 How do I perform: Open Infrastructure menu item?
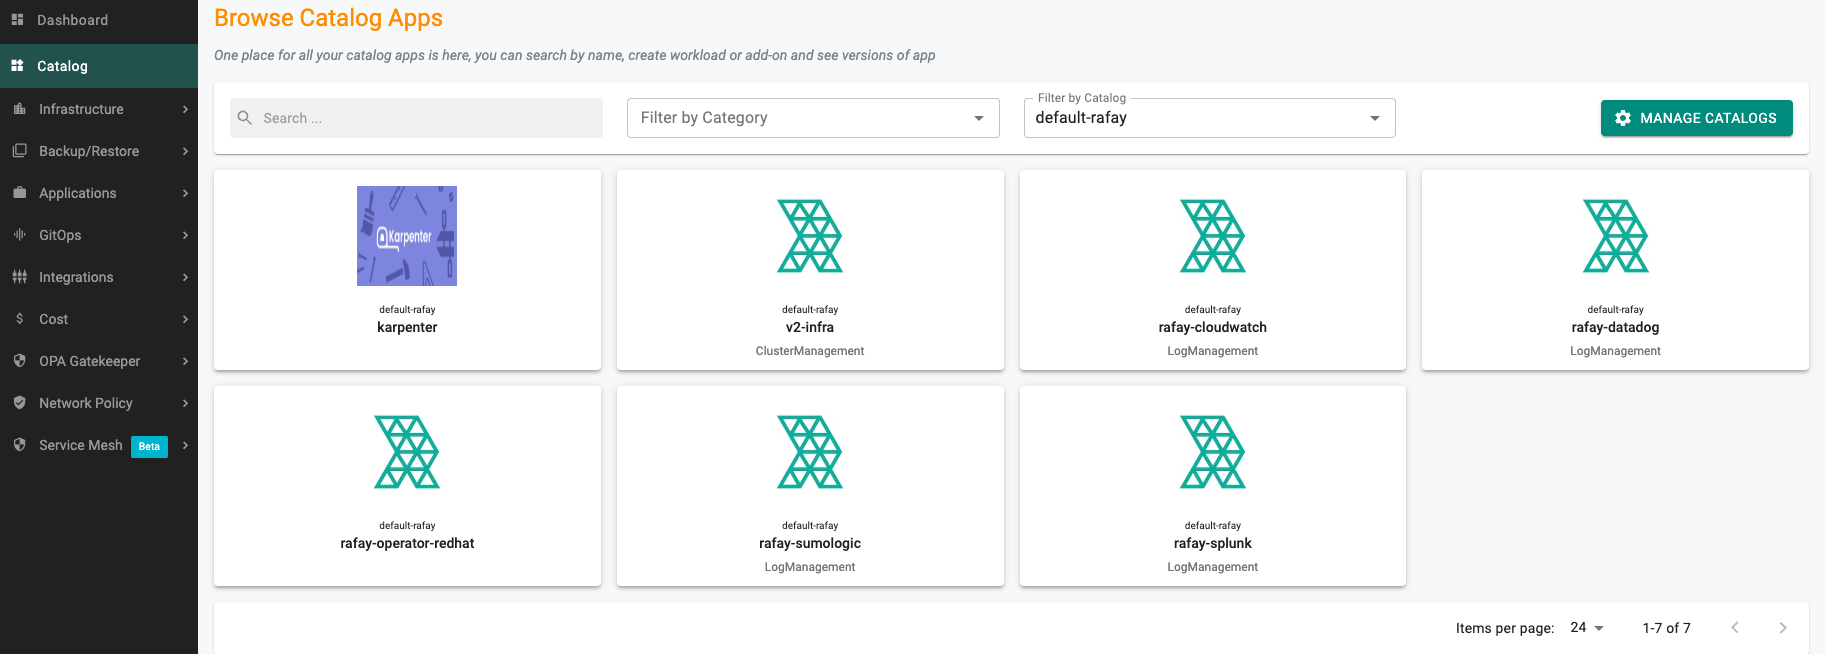(x=99, y=109)
